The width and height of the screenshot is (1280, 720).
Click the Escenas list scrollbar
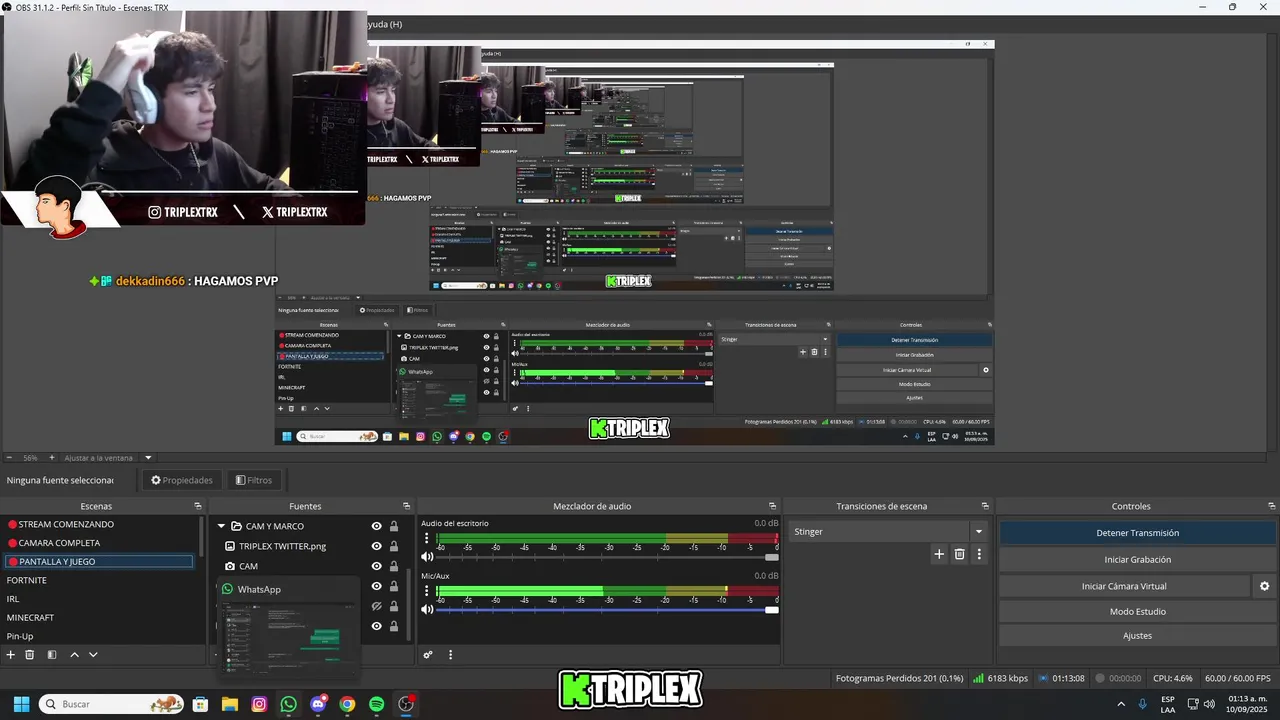200,538
